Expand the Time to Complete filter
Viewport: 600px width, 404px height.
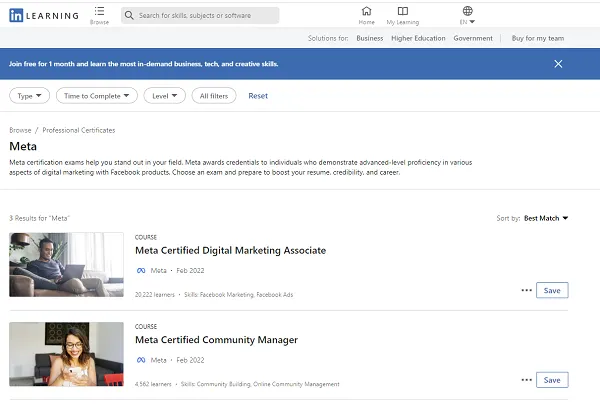97,96
